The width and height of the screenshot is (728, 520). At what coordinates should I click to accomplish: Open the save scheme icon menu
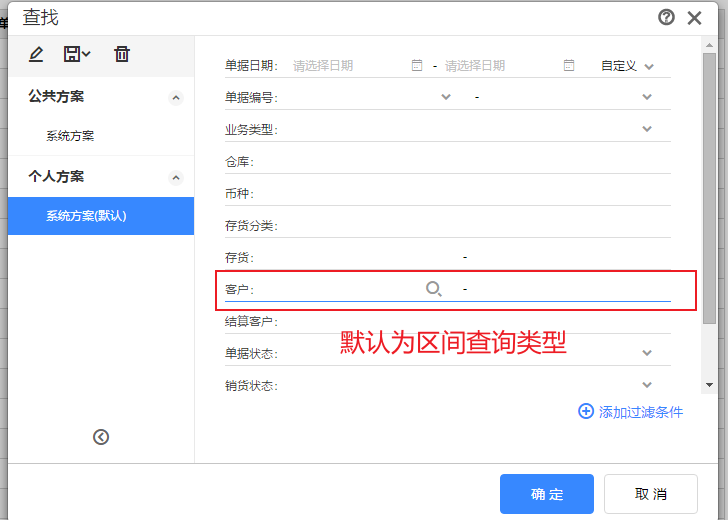click(77, 54)
